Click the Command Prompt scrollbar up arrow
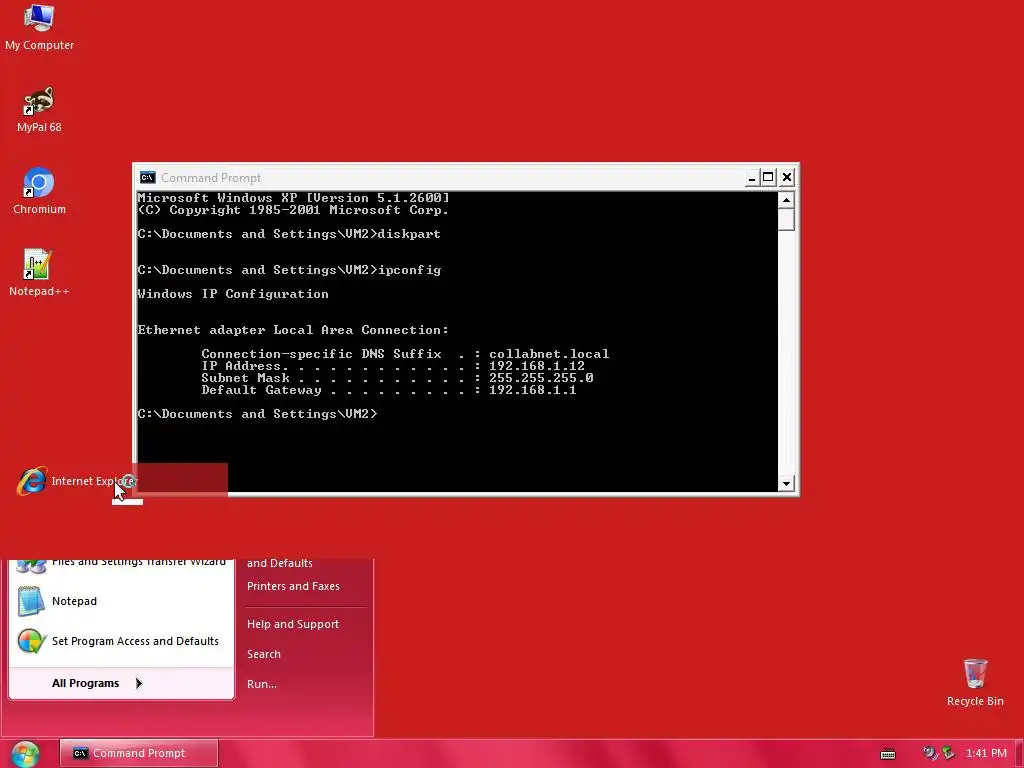Viewport: 1024px width, 768px height. [x=786, y=200]
